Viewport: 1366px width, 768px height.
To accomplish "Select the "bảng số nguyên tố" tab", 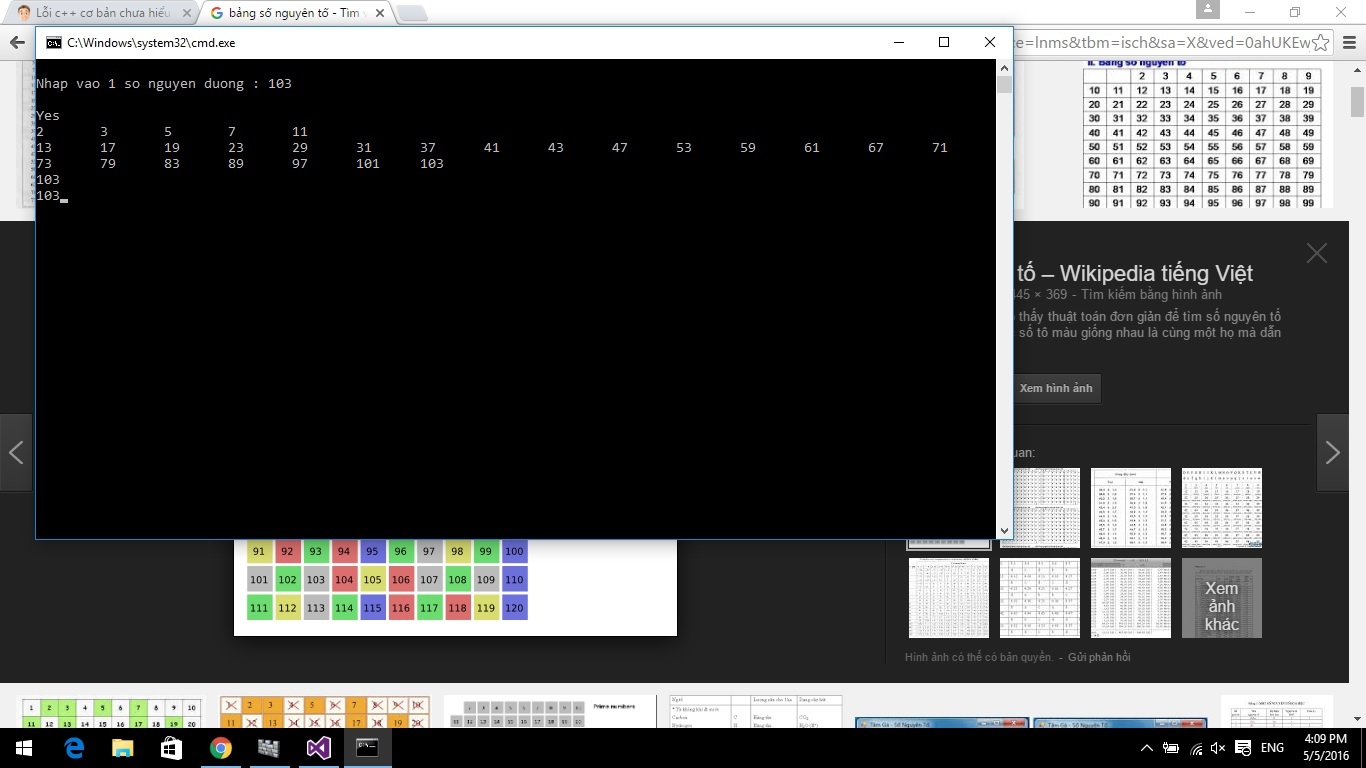I will pyautogui.click(x=290, y=13).
